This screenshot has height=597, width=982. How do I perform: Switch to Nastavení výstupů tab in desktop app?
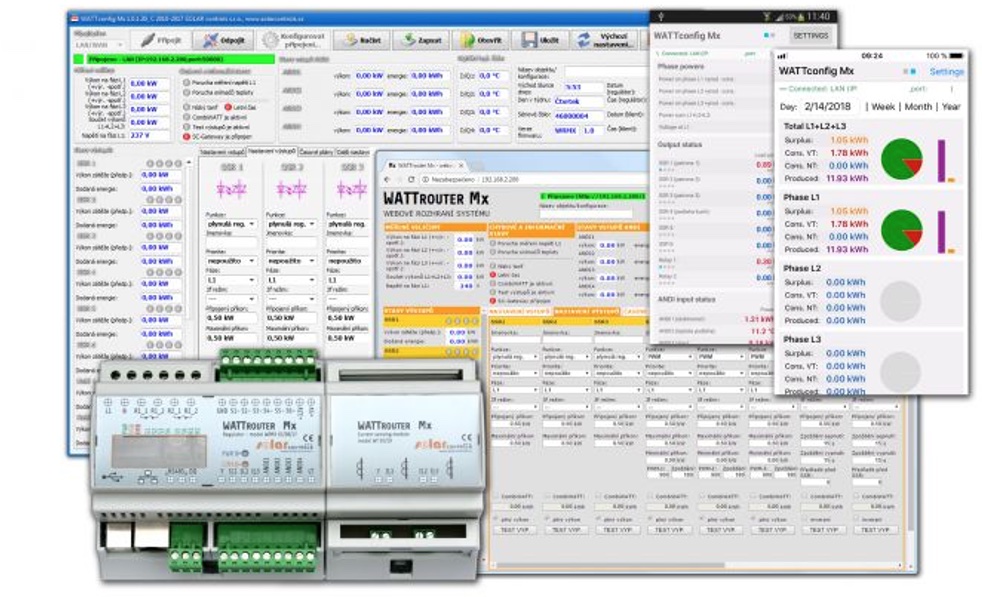(272, 152)
